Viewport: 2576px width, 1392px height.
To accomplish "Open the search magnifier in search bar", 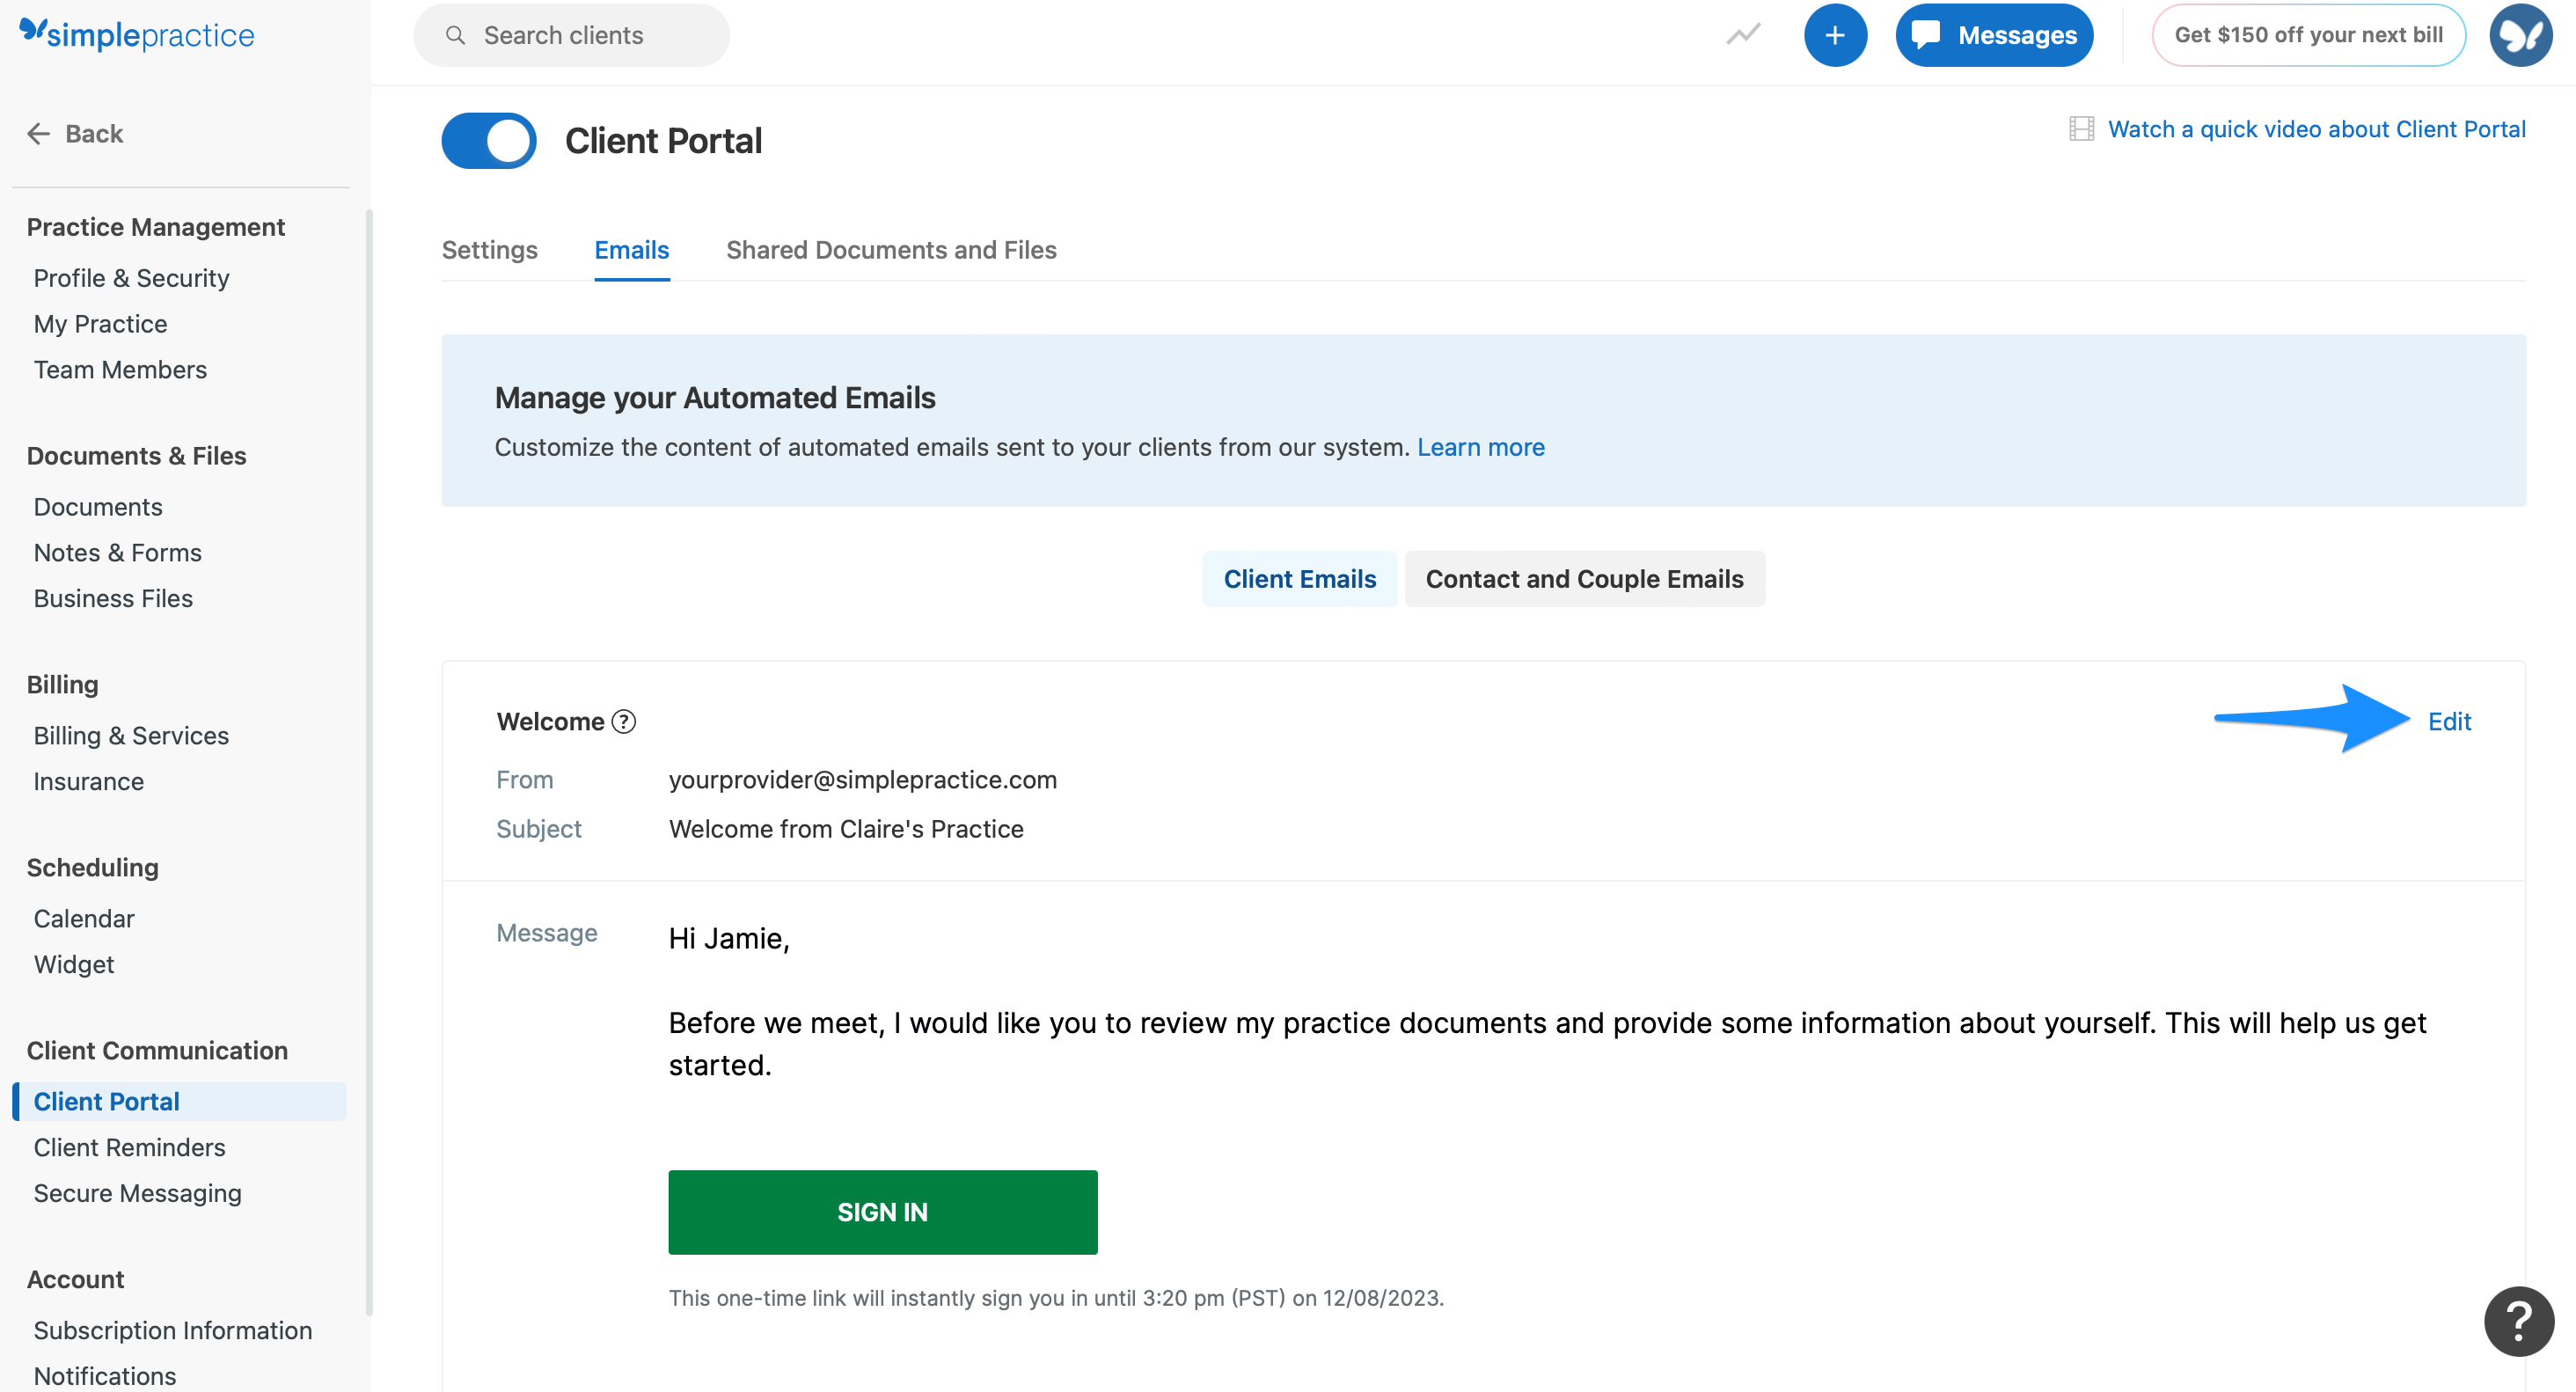I will coord(456,34).
